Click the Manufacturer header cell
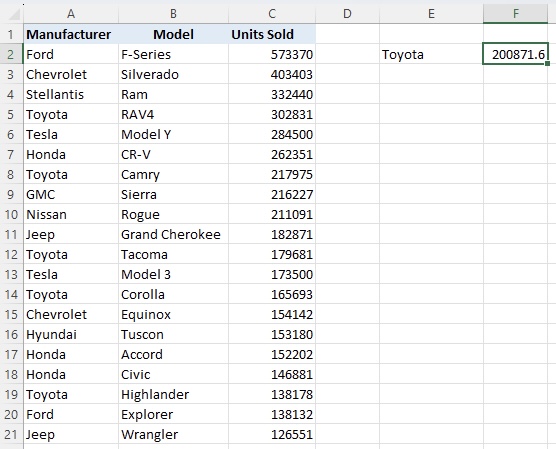This screenshot has width=556, height=449. click(71, 34)
